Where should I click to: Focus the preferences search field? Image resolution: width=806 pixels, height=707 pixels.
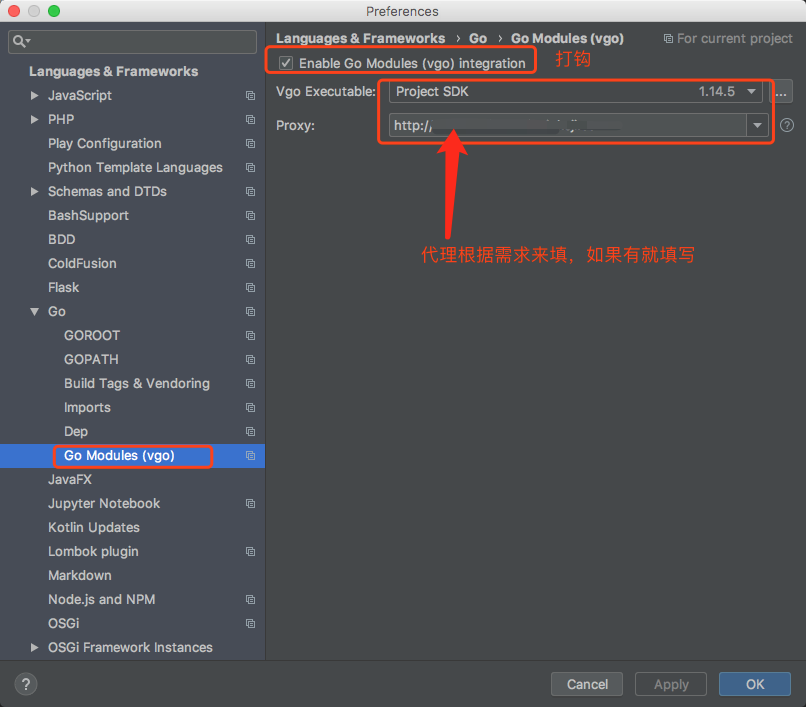(x=132, y=42)
